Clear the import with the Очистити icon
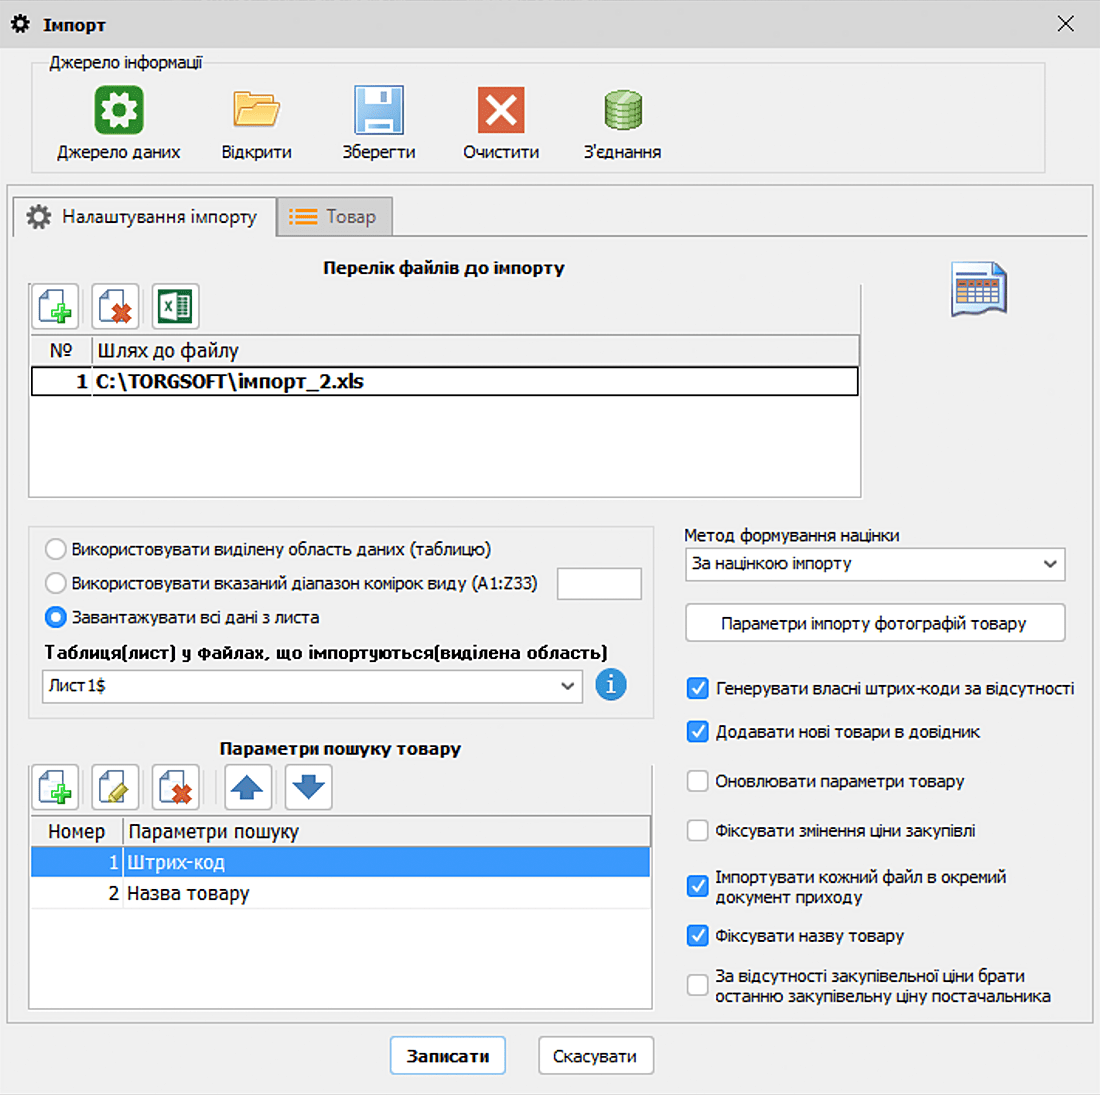The height and width of the screenshot is (1095, 1100). (x=500, y=110)
